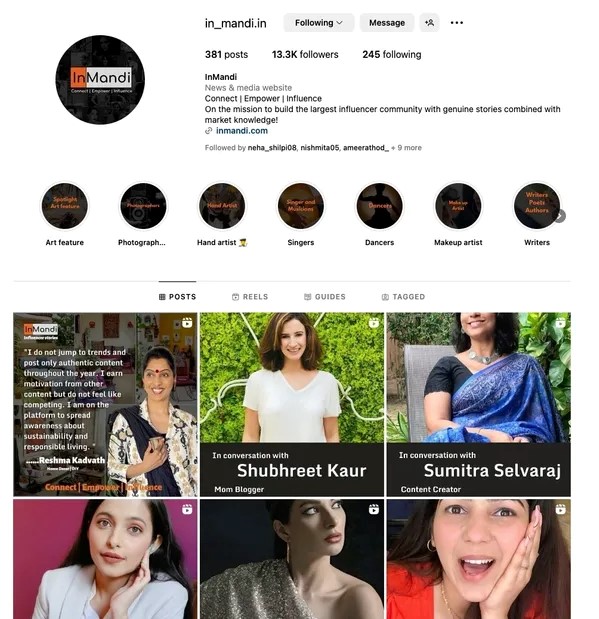This screenshot has width=599, height=619.
Task: Open the three-dots more options menu
Action: (456, 23)
